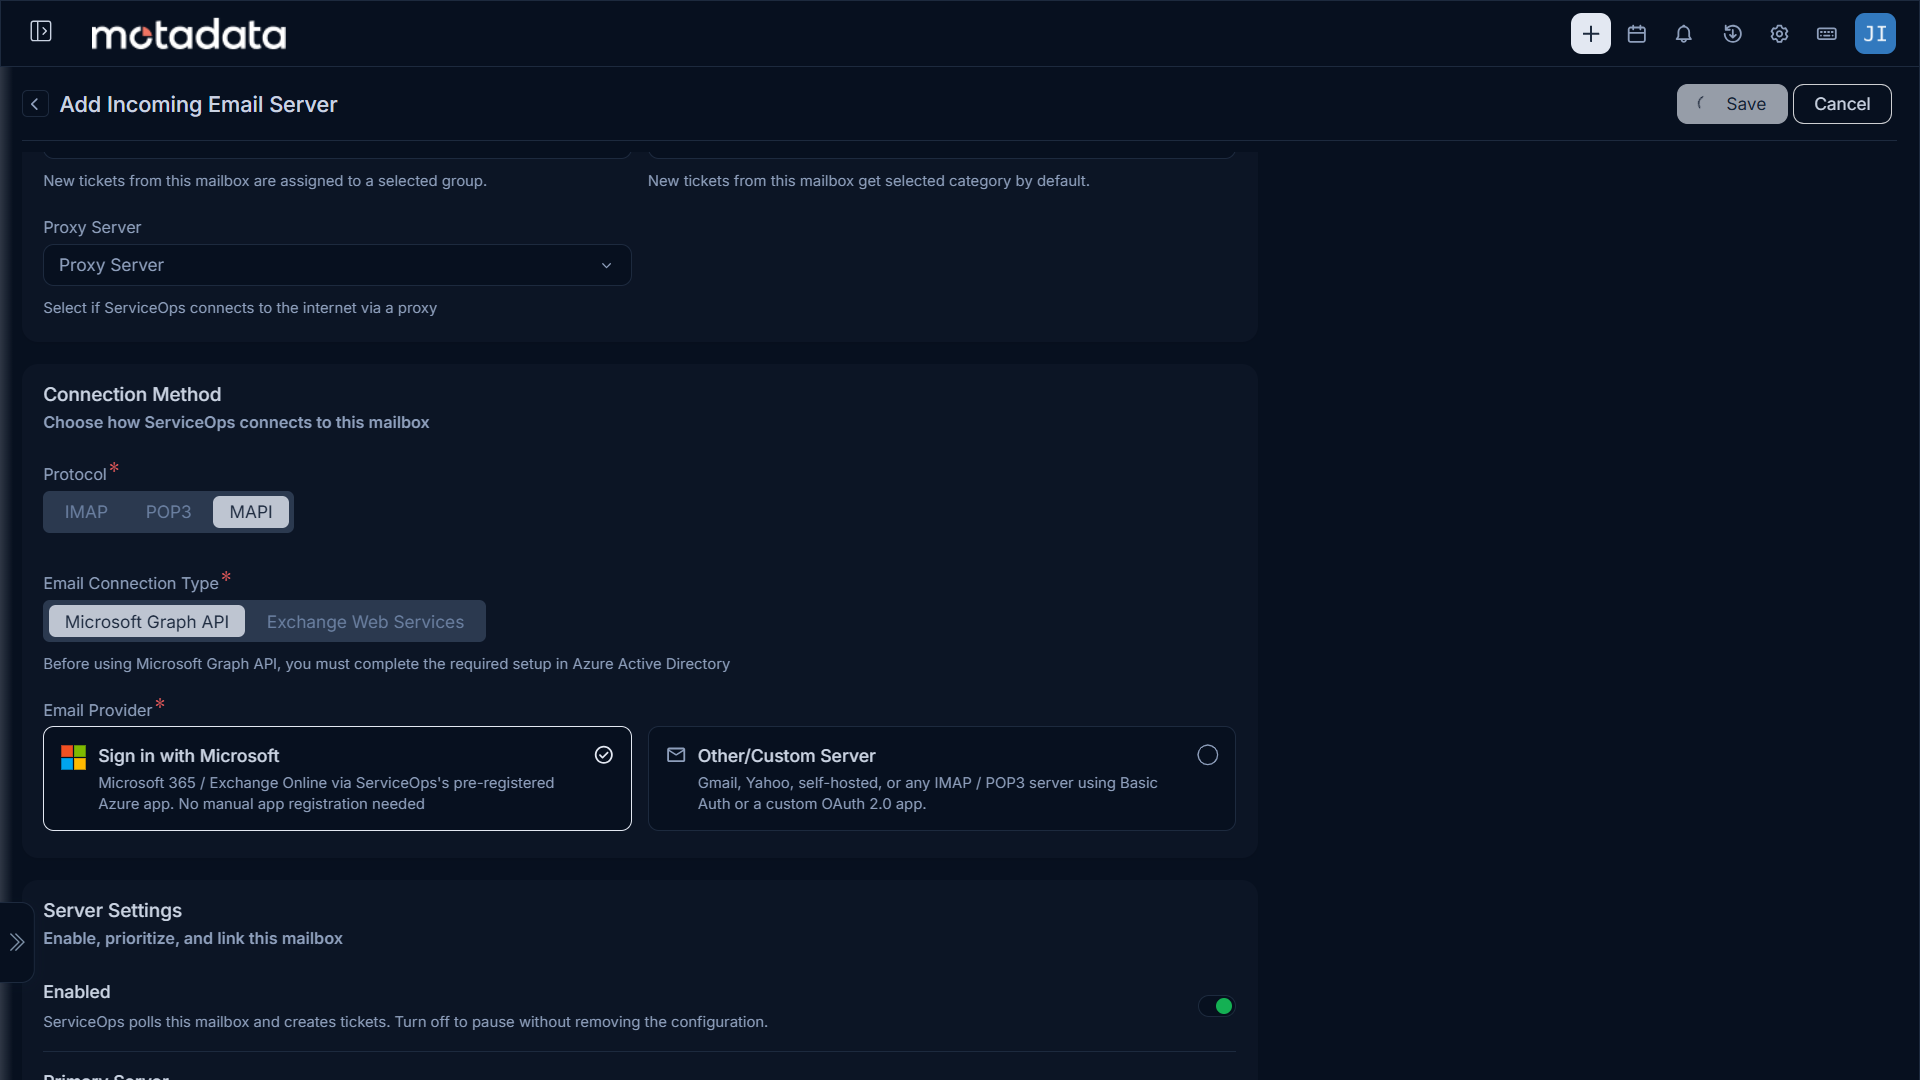Image resolution: width=1920 pixels, height=1080 pixels.
Task: Click the Azure Active Directory setup note
Action: pyautogui.click(x=386, y=664)
